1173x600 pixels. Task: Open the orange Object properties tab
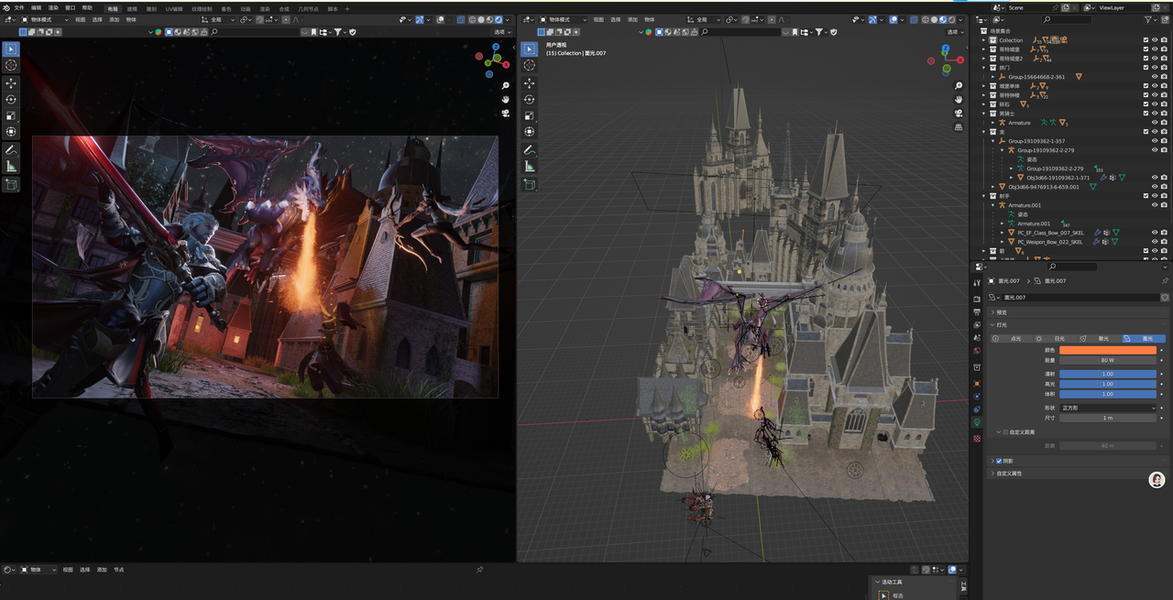coord(977,383)
